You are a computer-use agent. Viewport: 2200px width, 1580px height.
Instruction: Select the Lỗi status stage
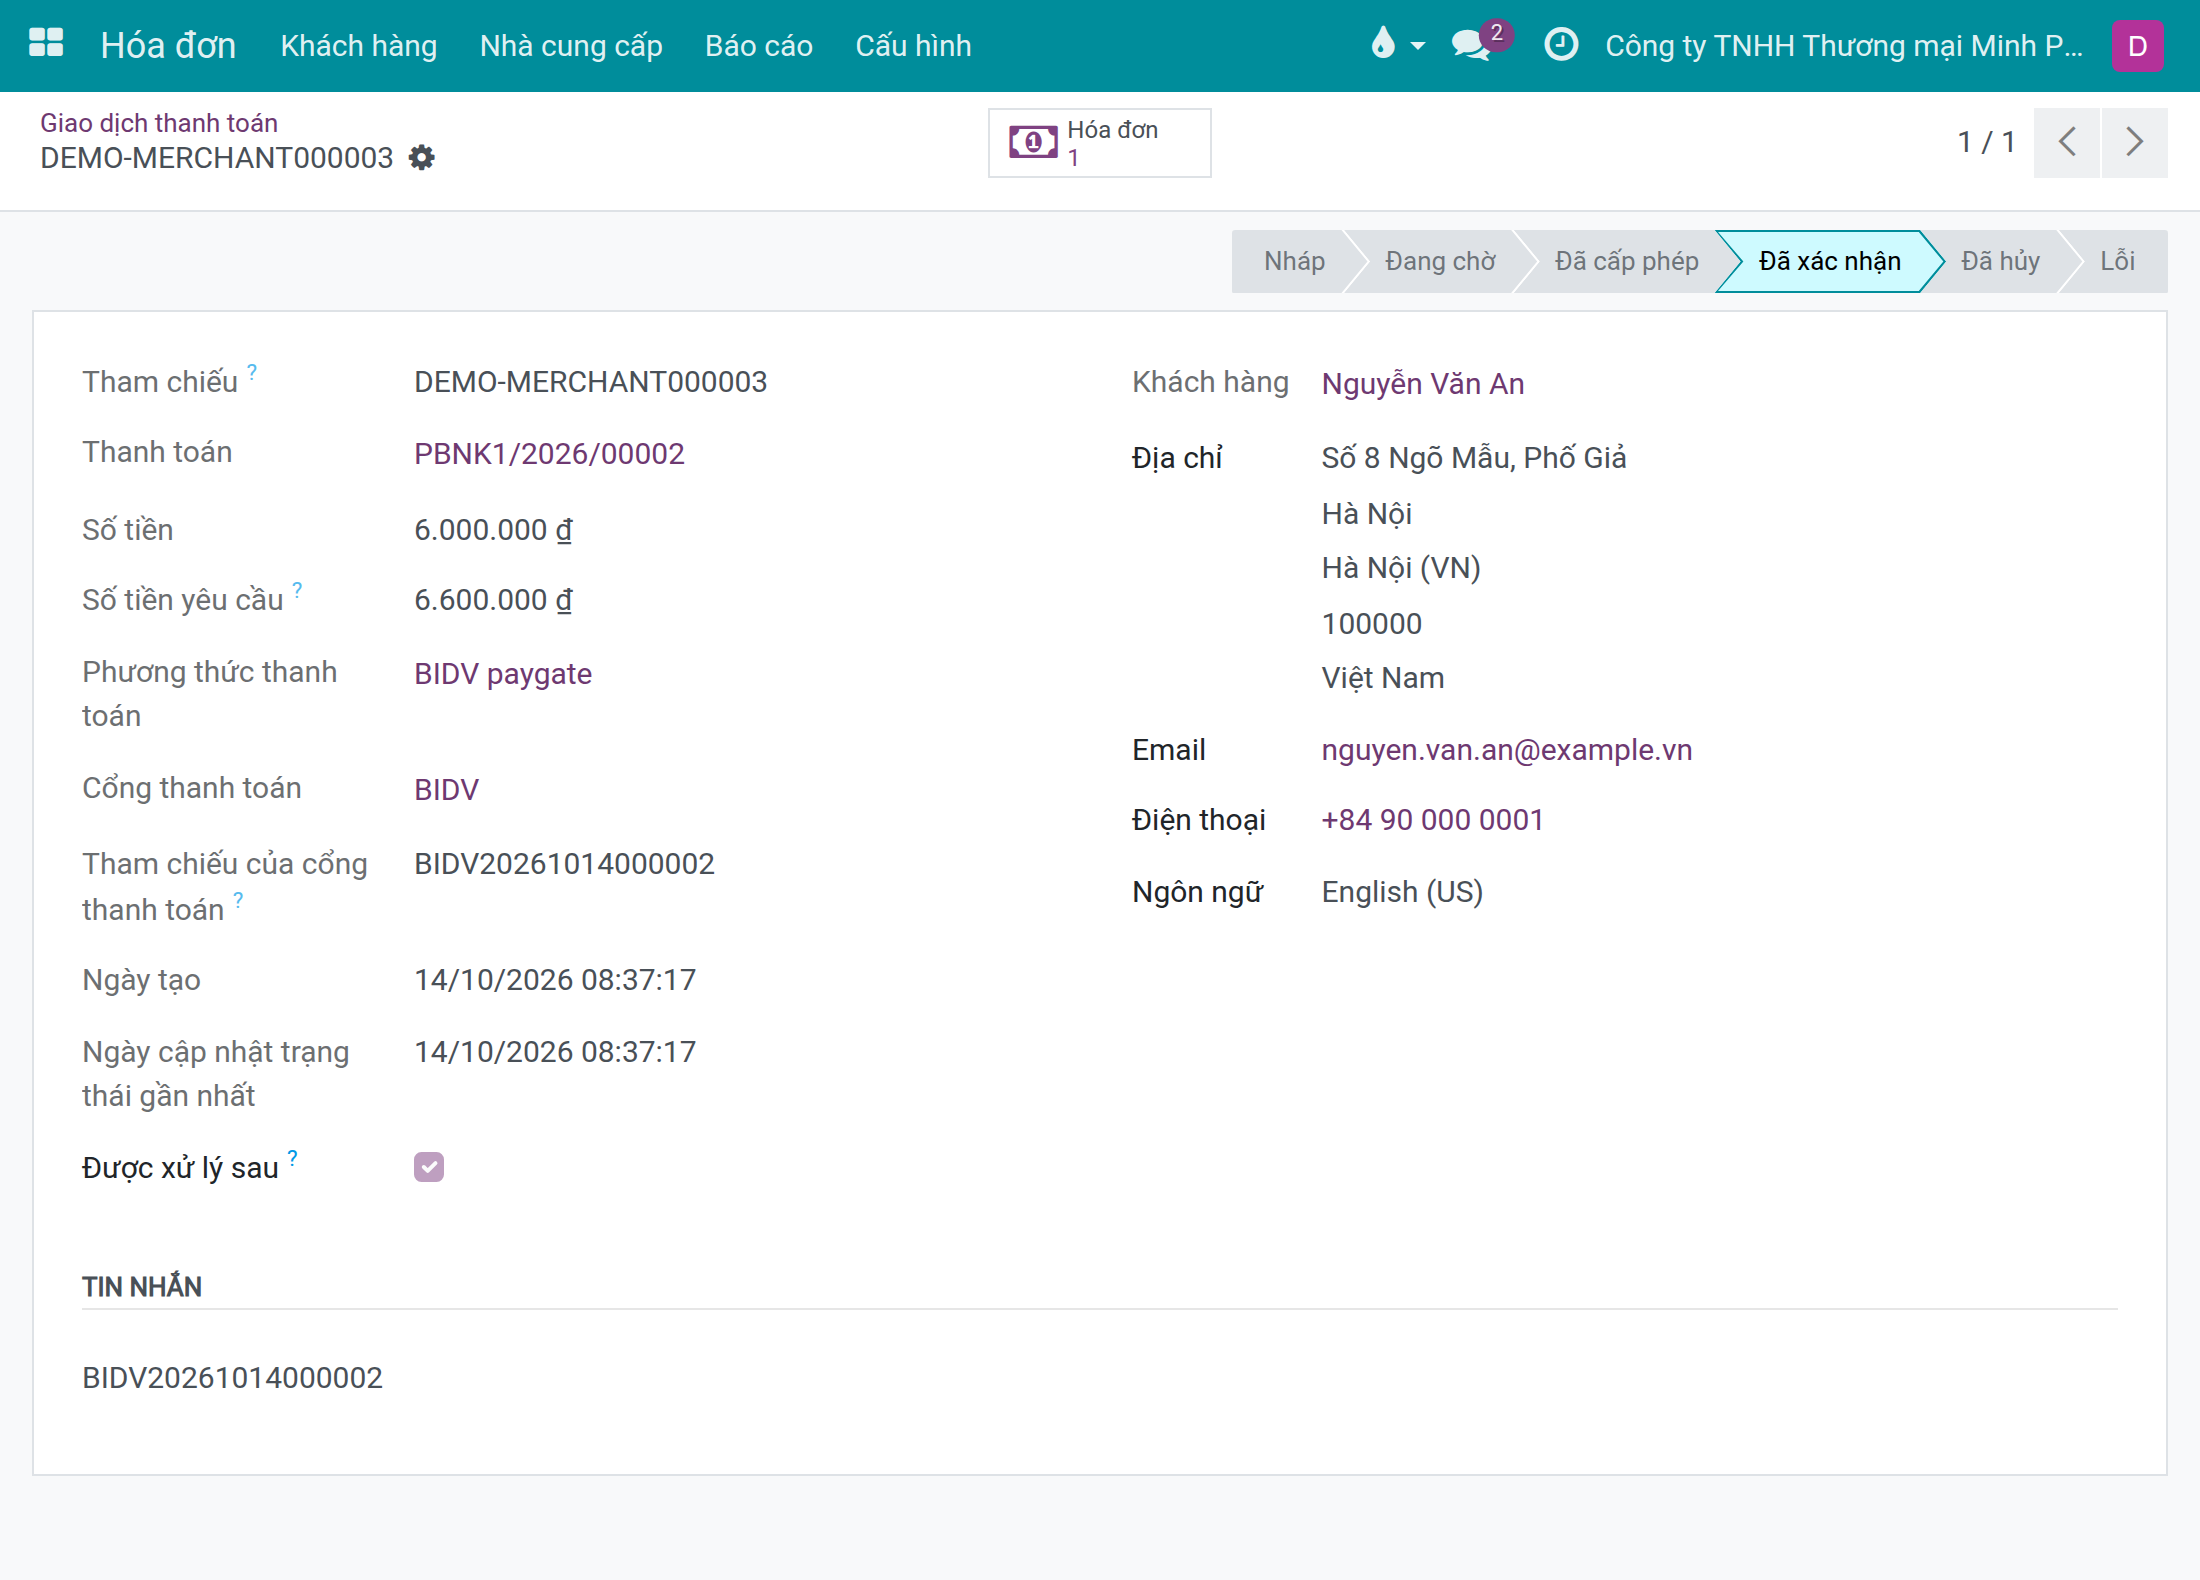2117,261
